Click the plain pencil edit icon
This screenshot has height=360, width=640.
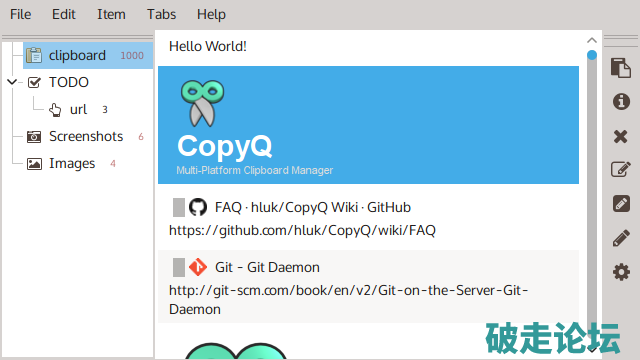621,238
